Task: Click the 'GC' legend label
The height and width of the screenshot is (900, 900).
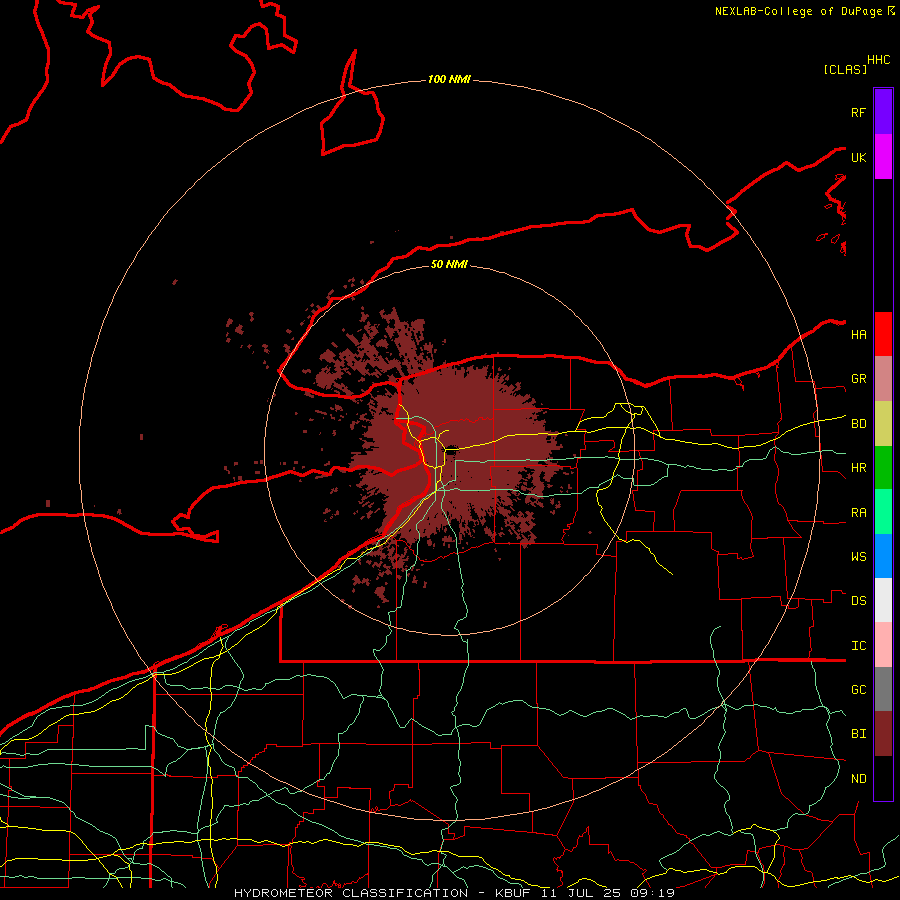Action: (x=858, y=690)
